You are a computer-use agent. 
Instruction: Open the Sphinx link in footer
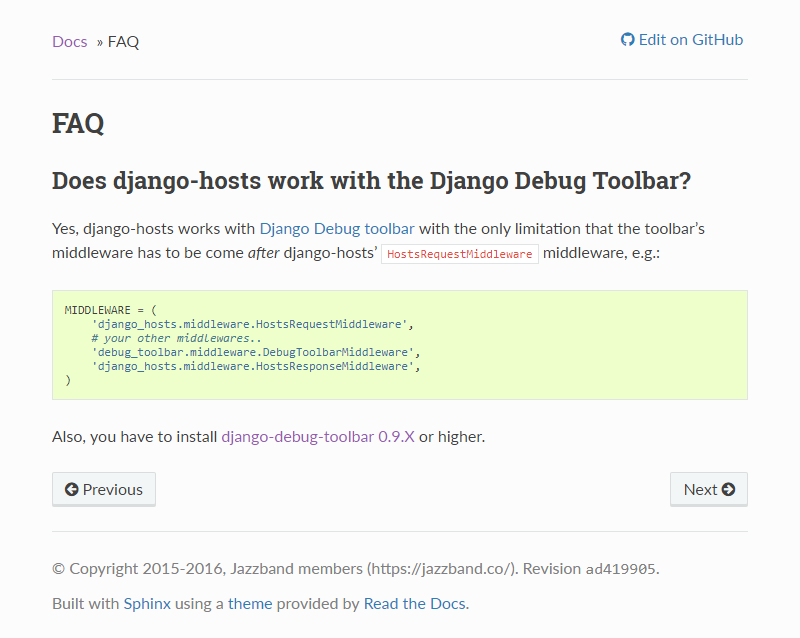tap(147, 604)
